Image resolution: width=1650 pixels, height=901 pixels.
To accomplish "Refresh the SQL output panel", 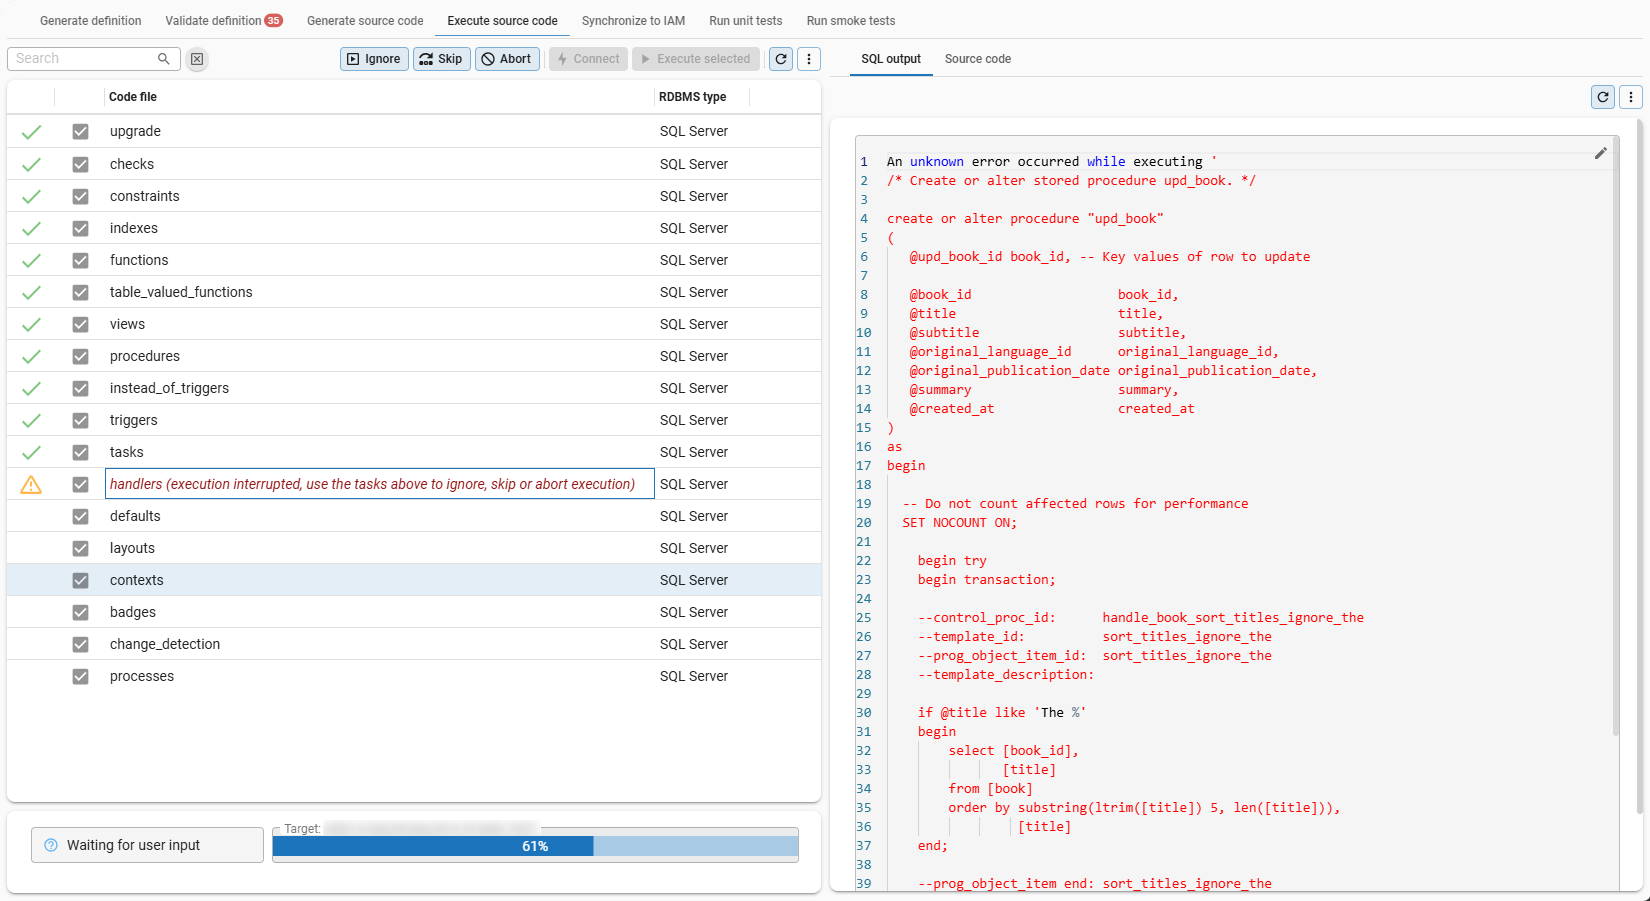I will coord(1603,97).
